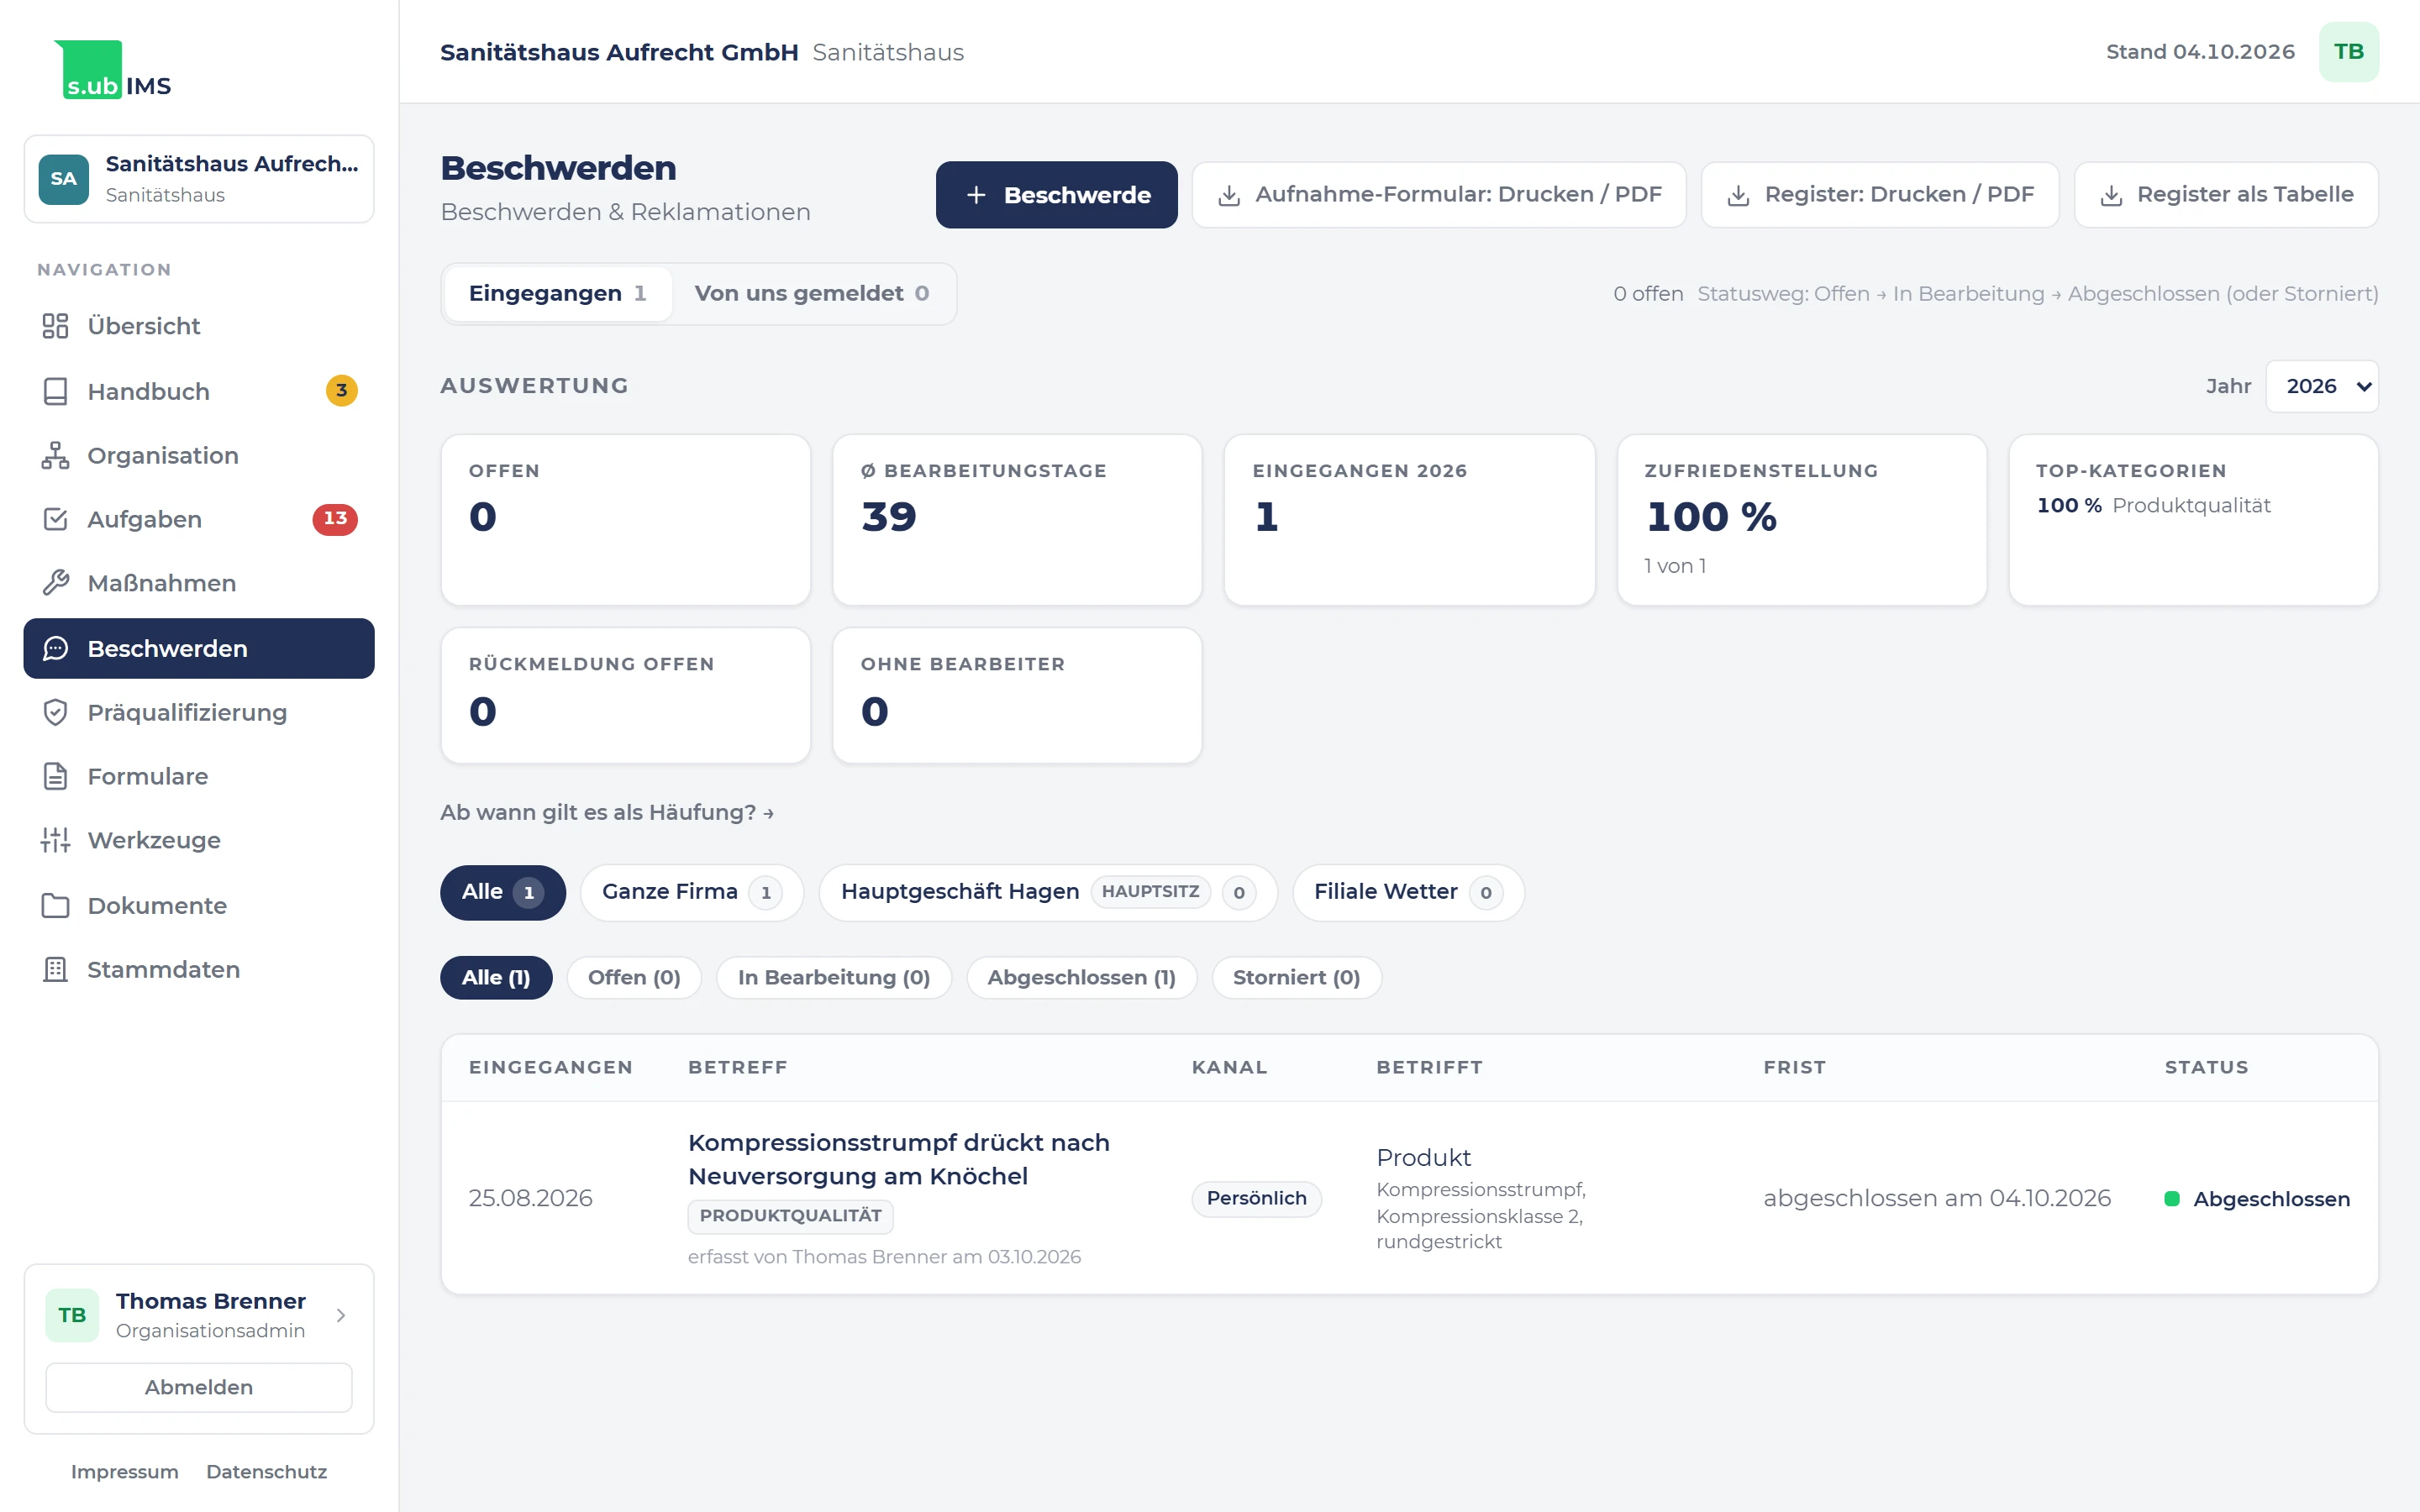
Task: Filter by status Abgeschlossen (1)
Action: 1081,977
